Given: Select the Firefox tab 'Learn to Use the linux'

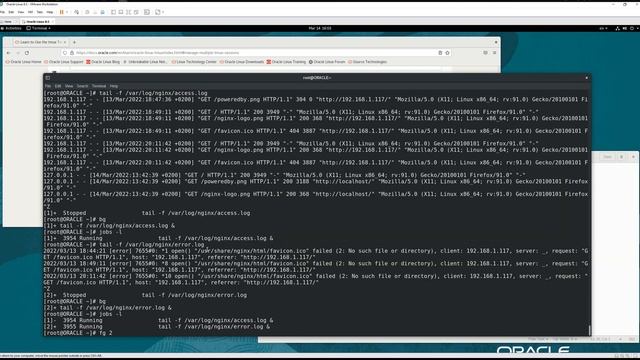Looking at the screenshot, I should [39, 42].
